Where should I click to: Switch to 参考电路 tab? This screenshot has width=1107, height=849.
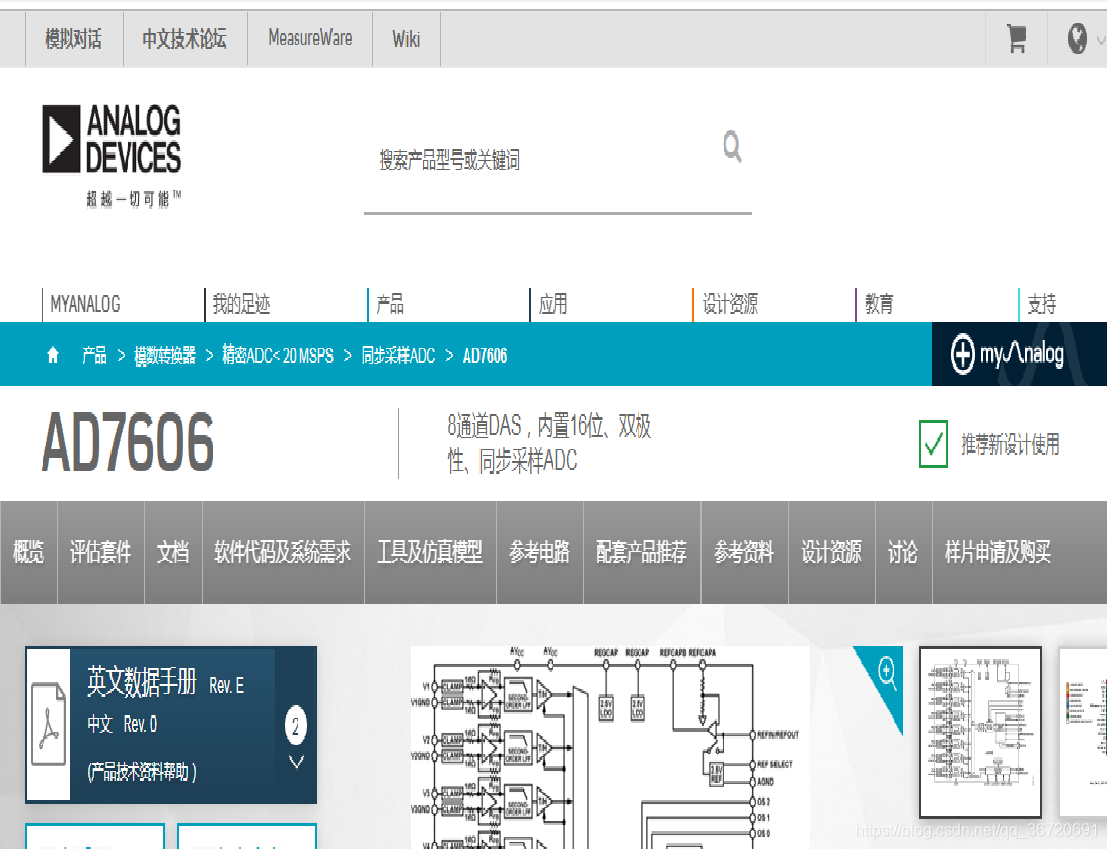540,552
